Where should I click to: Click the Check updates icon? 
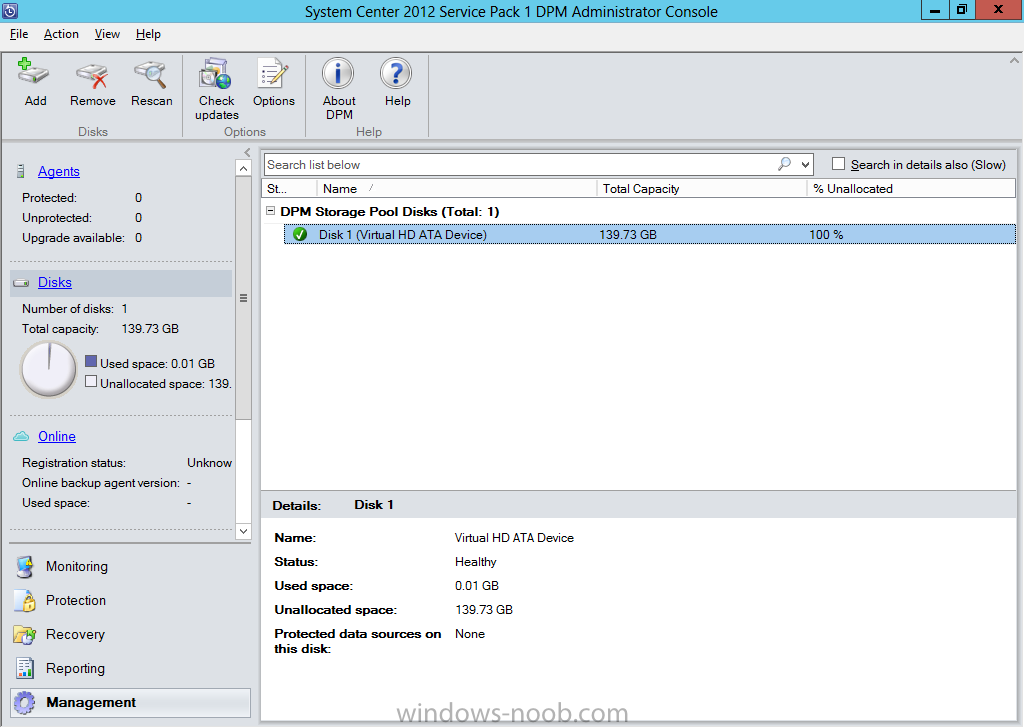(216, 73)
